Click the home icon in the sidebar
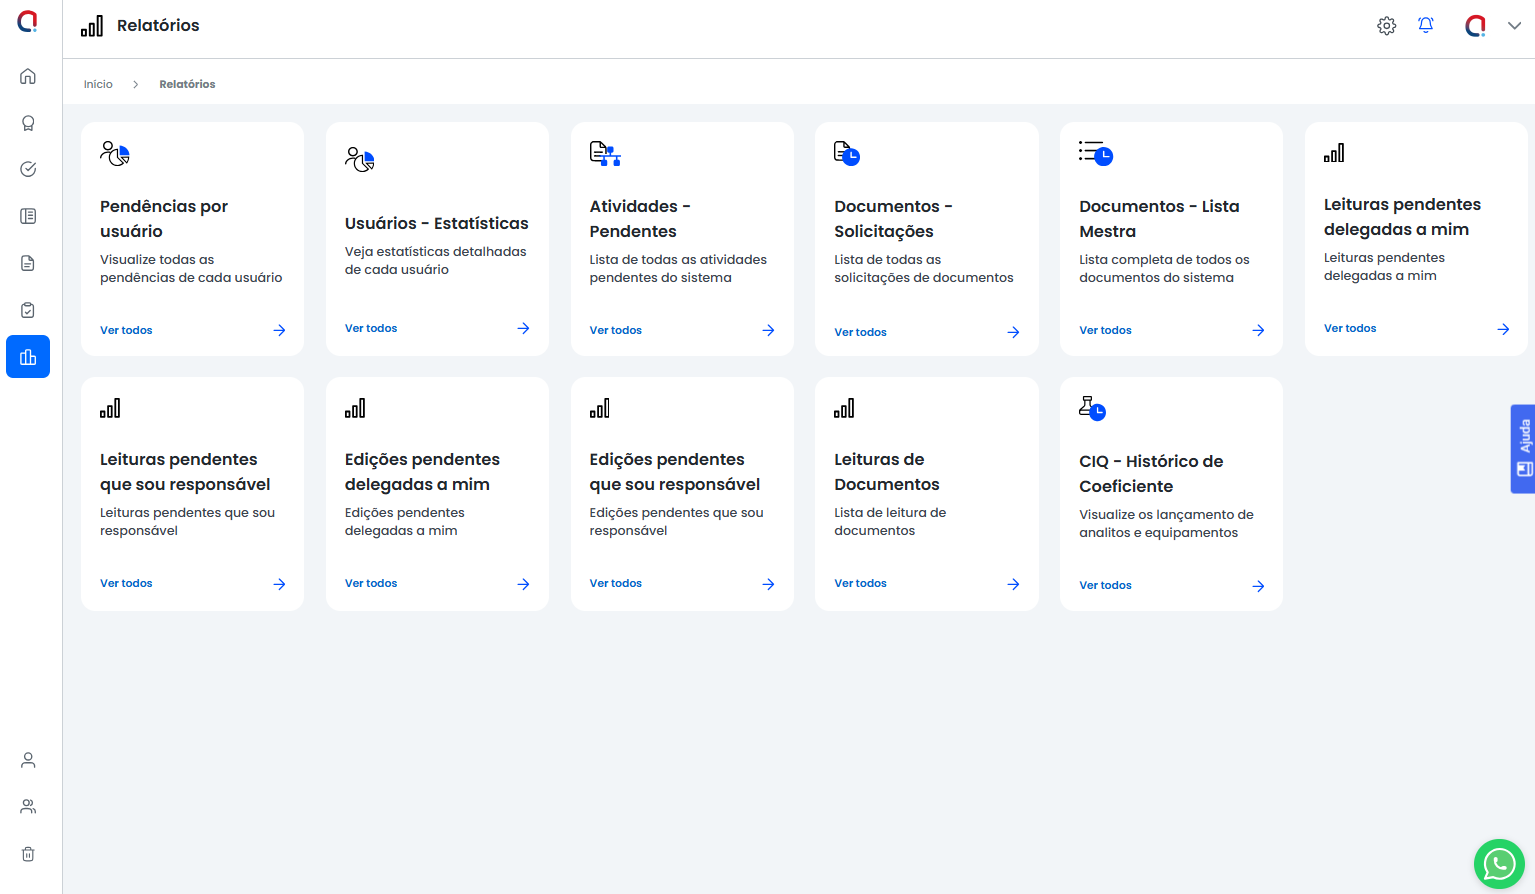Viewport: 1535px width, 894px height. [28, 76]
